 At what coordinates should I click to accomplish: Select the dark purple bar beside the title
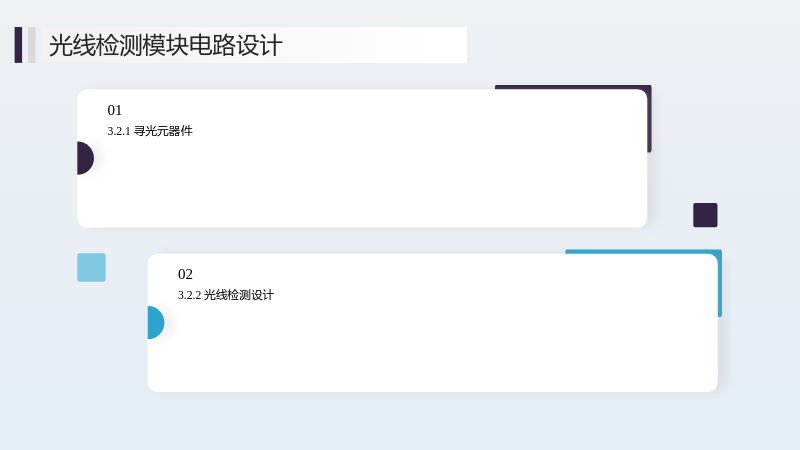tap(18, 45)
